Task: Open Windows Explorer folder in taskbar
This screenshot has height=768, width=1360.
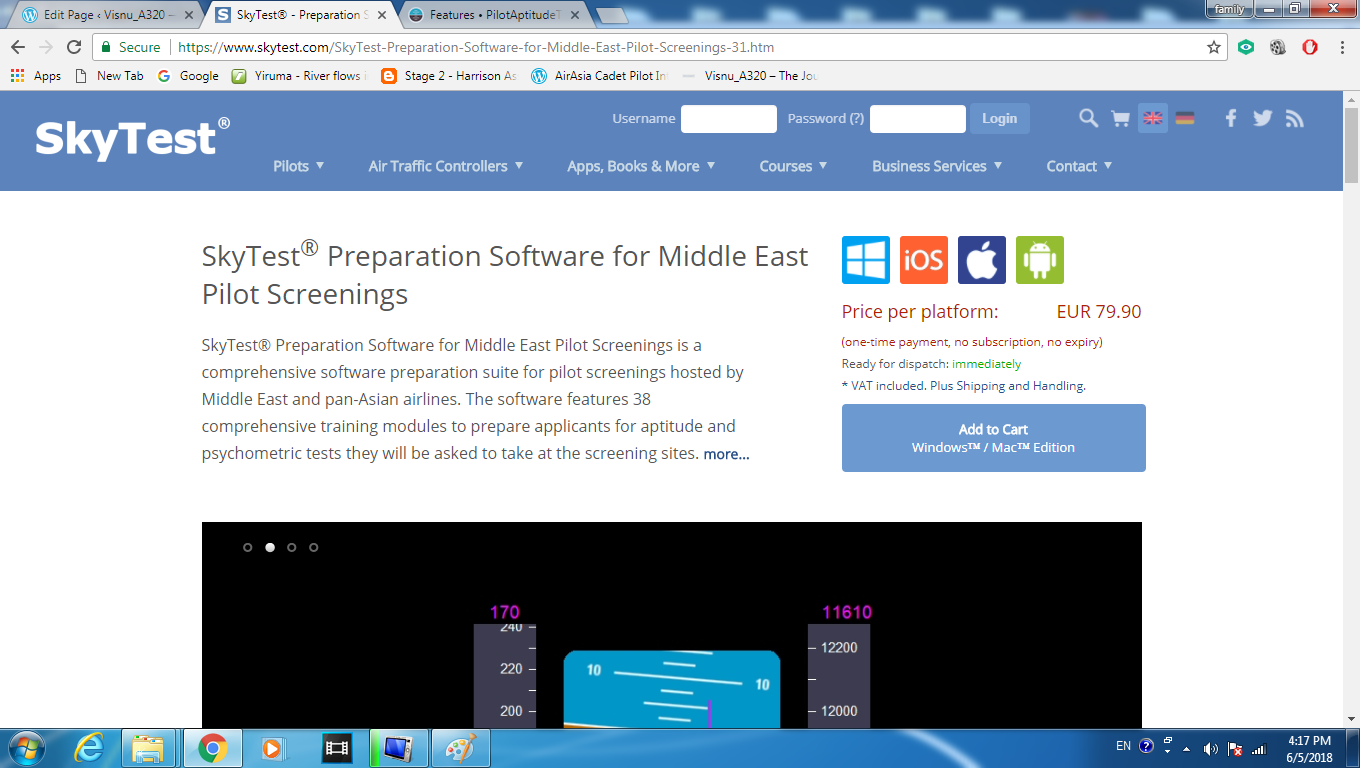Action: coord(148,748)
